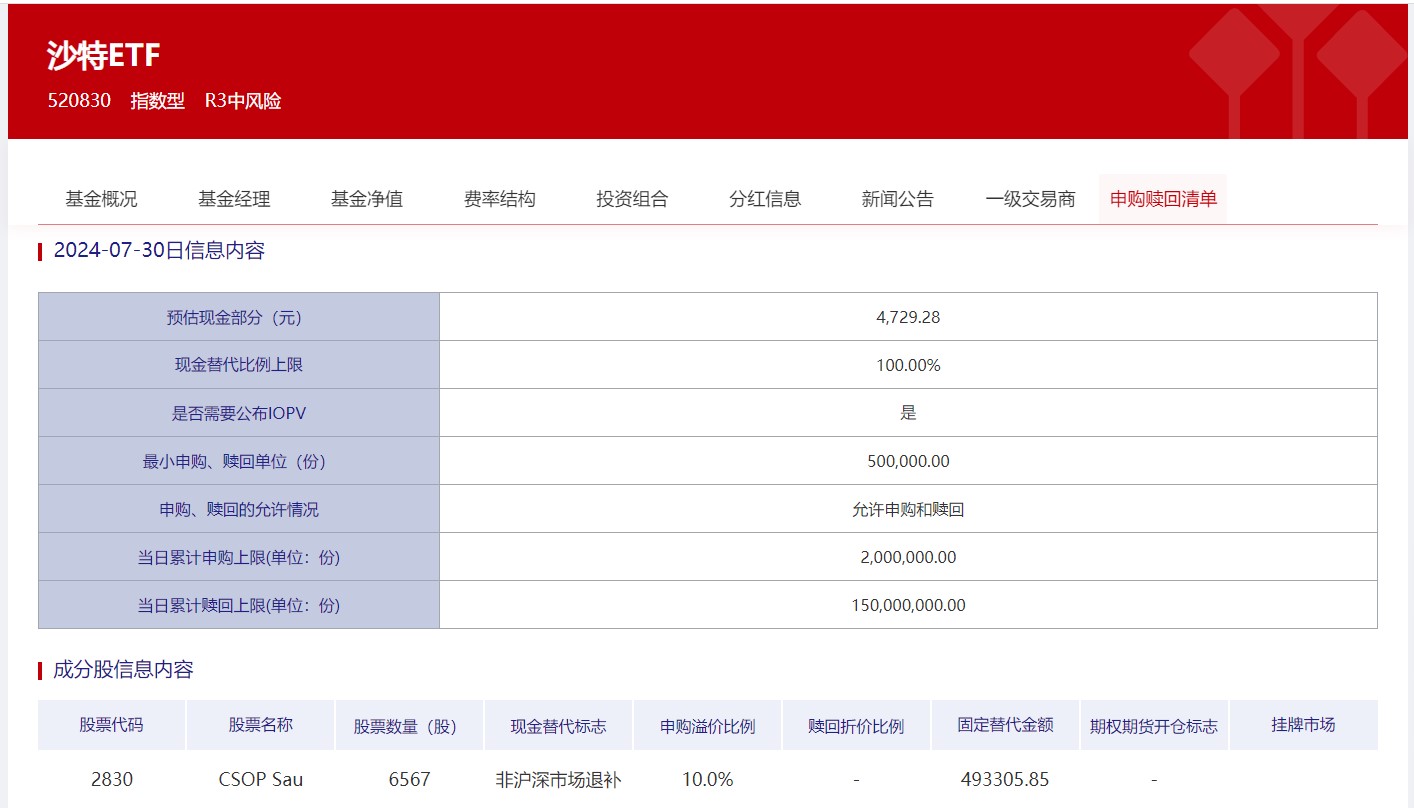The width and height of the screenshot is (1414, 808).
Task: Click the value 4,729.28
Action: (x=908, y=317)
